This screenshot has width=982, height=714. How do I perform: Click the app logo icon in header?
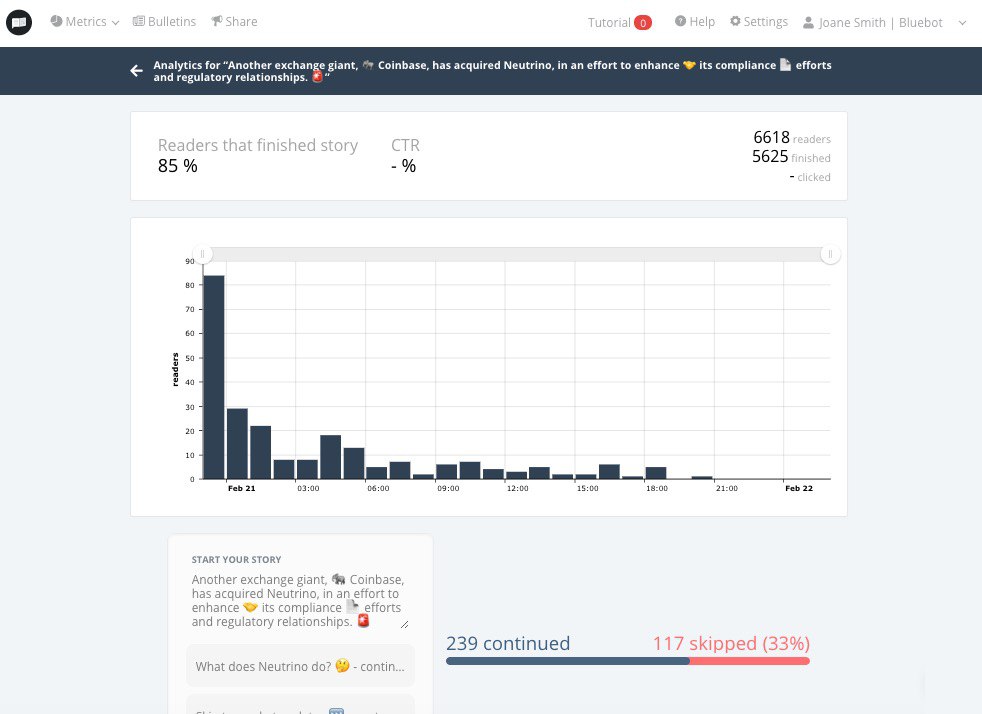(x=19, y=23)
